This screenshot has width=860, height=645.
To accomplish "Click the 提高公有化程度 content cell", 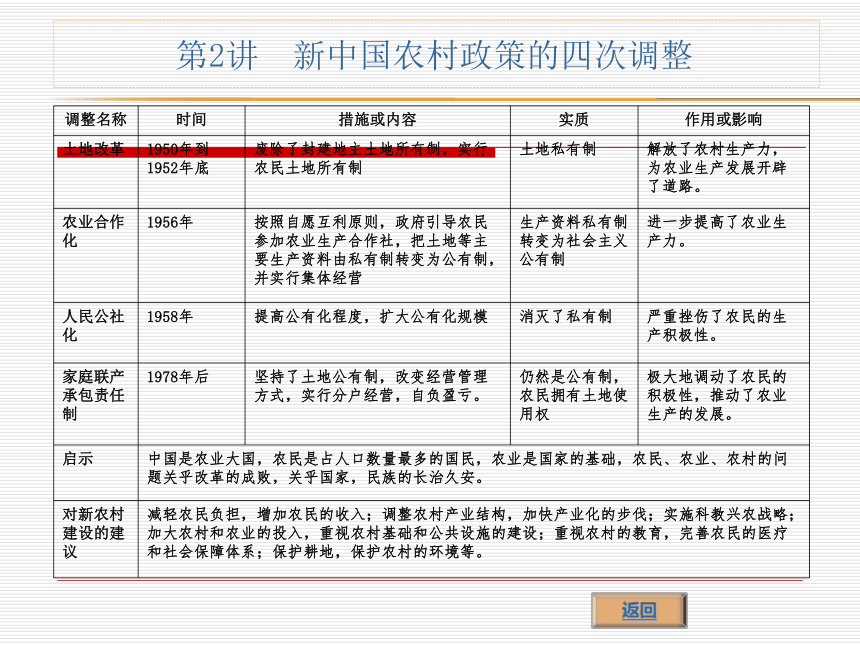I will (x=377, y=332).
